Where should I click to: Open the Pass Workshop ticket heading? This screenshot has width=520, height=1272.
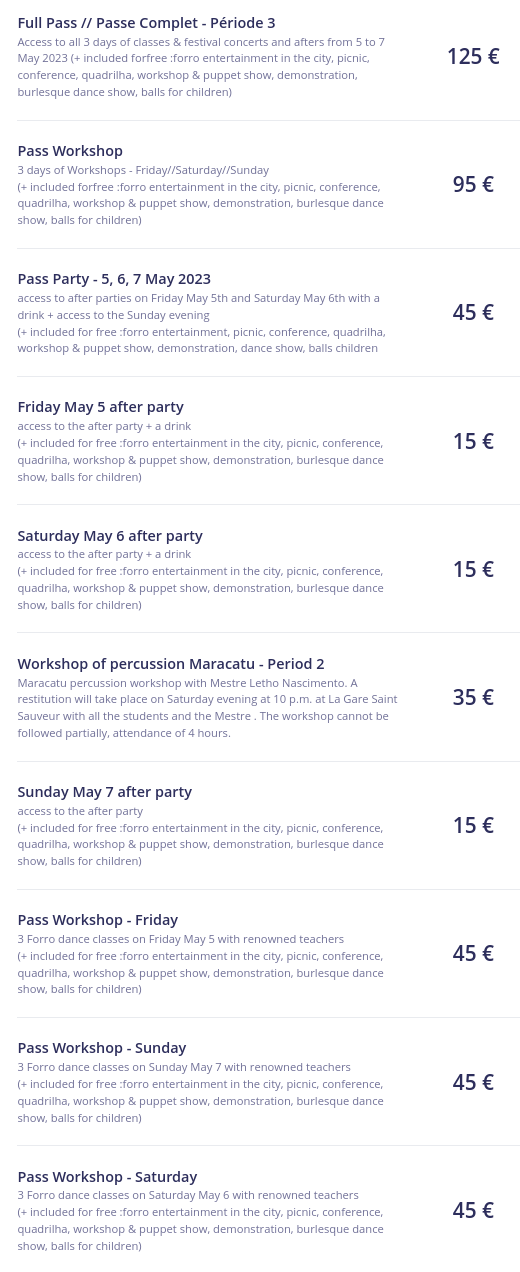pos(70,151)
